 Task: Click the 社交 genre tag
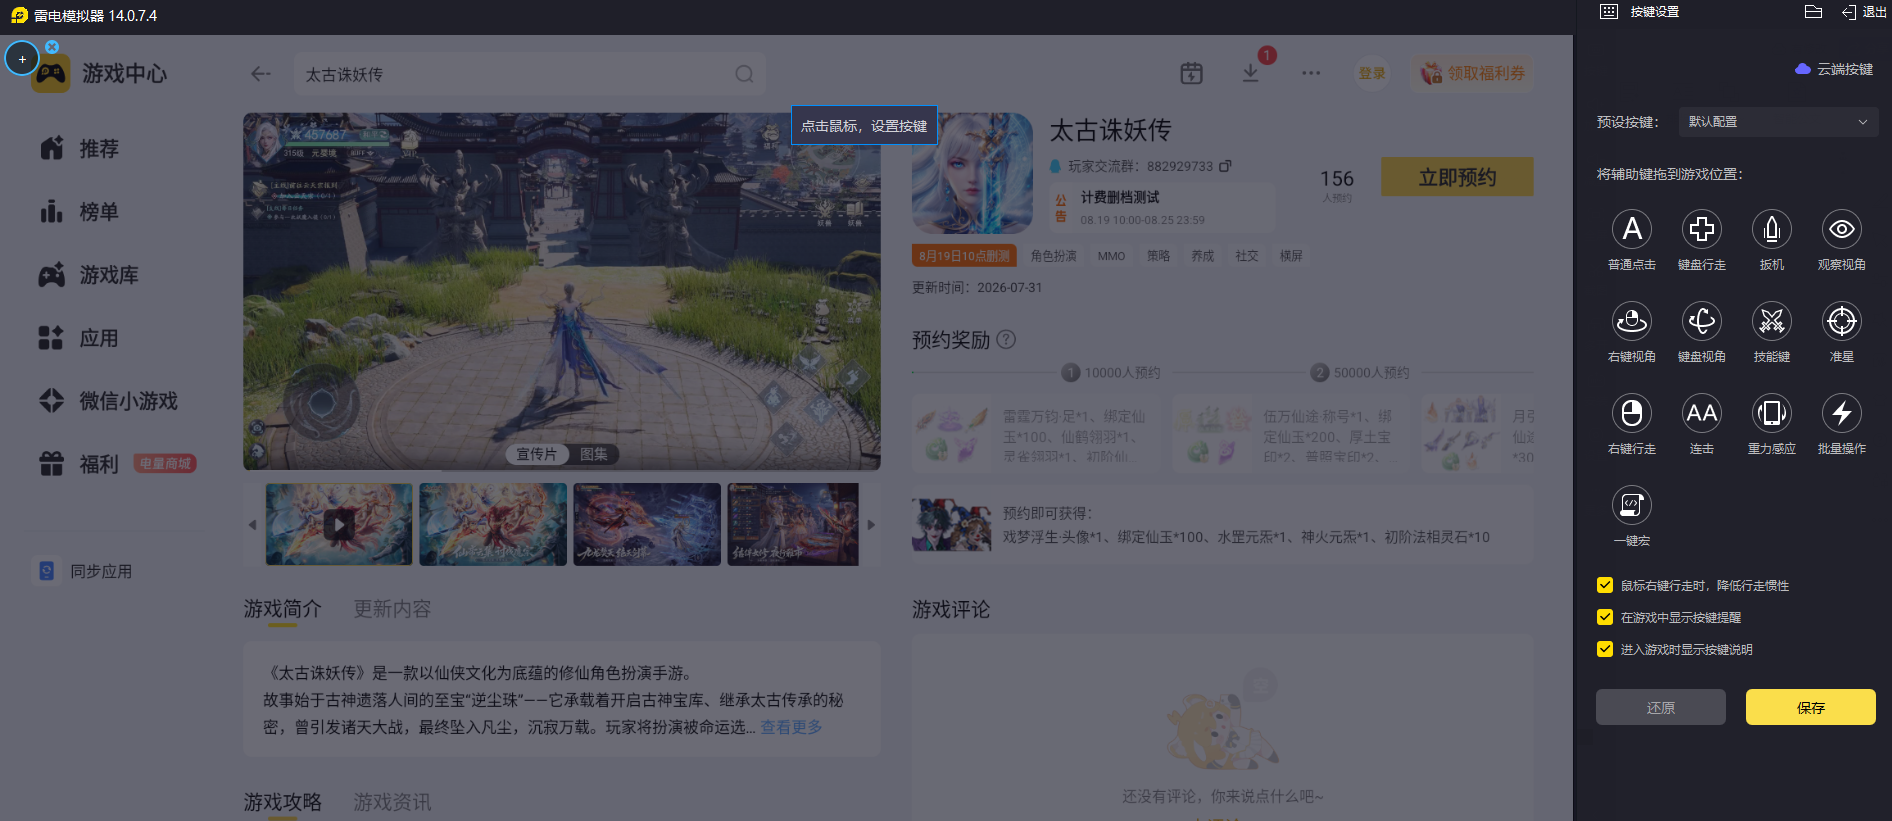pyautogui.click(x=1246, y=256)
